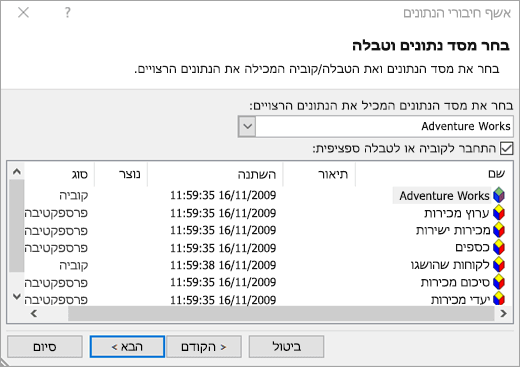520x367 pixels.
Task: Close the data connection wizard dialog
Action: coord(23,13)
